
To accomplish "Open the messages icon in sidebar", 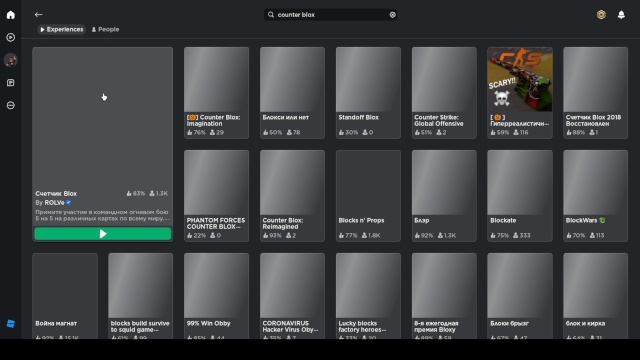I will (x=11, y=83).
